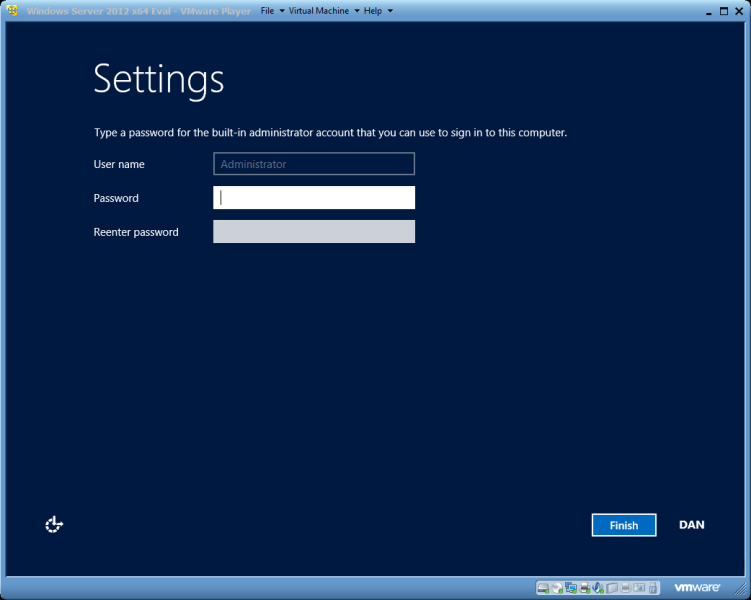
Task: Focus the Password input field
Action: [314, 198]
